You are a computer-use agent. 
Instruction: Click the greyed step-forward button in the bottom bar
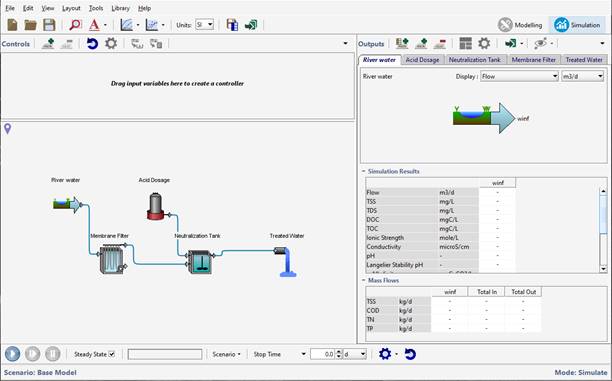[32, 354]
